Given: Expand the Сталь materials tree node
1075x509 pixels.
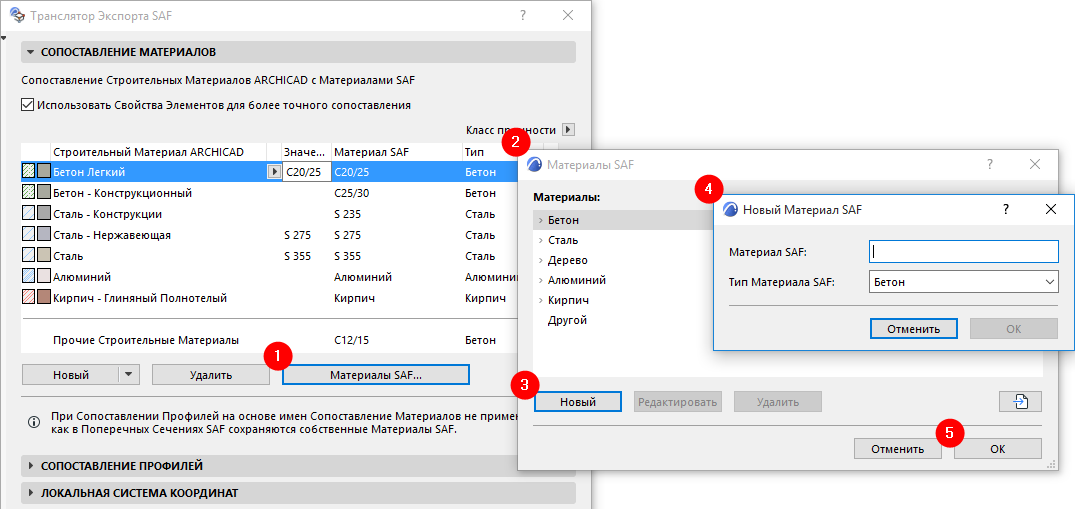Looking at the screenshot, I should (540, 240).
